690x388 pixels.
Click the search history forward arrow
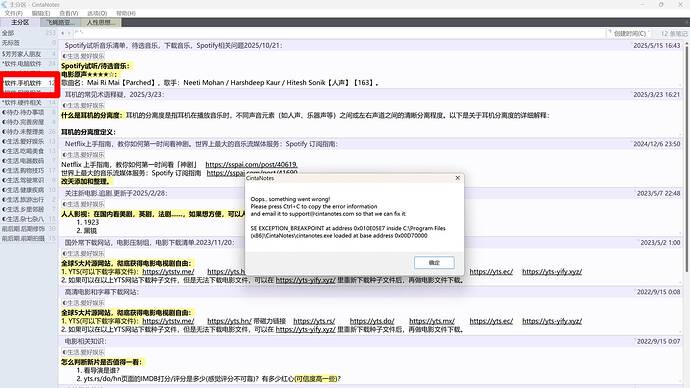tap(69, 33)
